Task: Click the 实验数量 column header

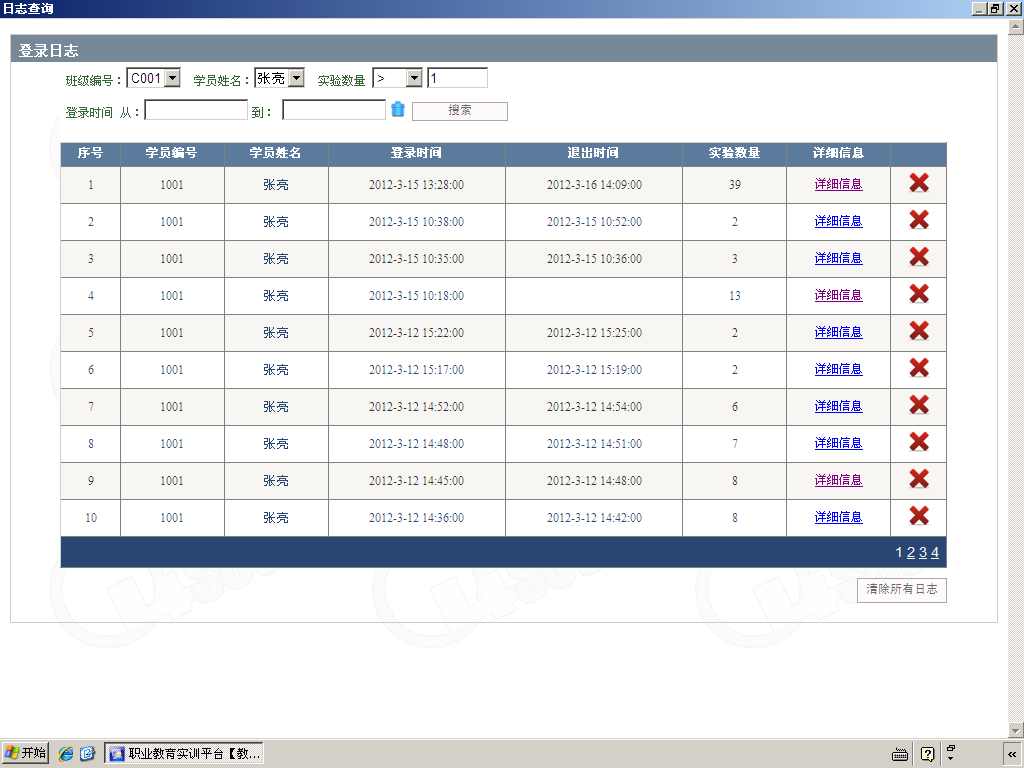Action: tap(734, 153)
